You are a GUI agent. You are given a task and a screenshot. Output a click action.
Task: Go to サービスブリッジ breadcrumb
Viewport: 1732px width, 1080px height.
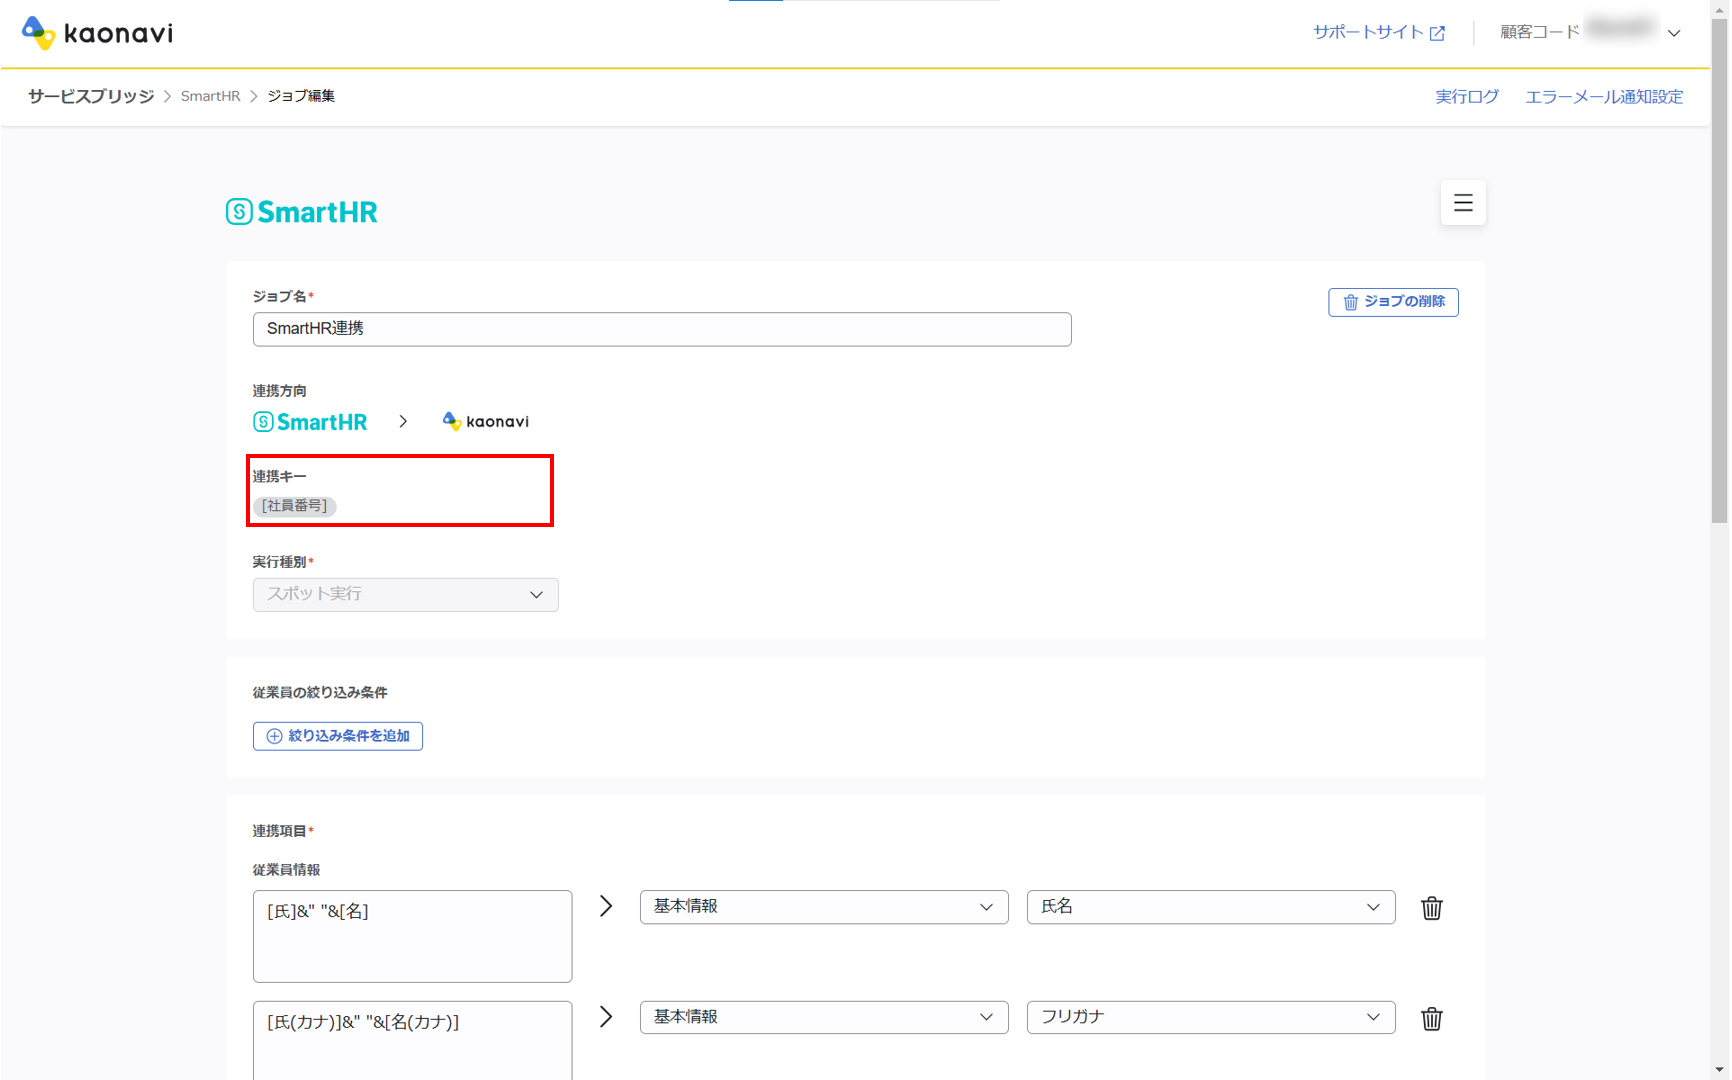click(91, 96)
